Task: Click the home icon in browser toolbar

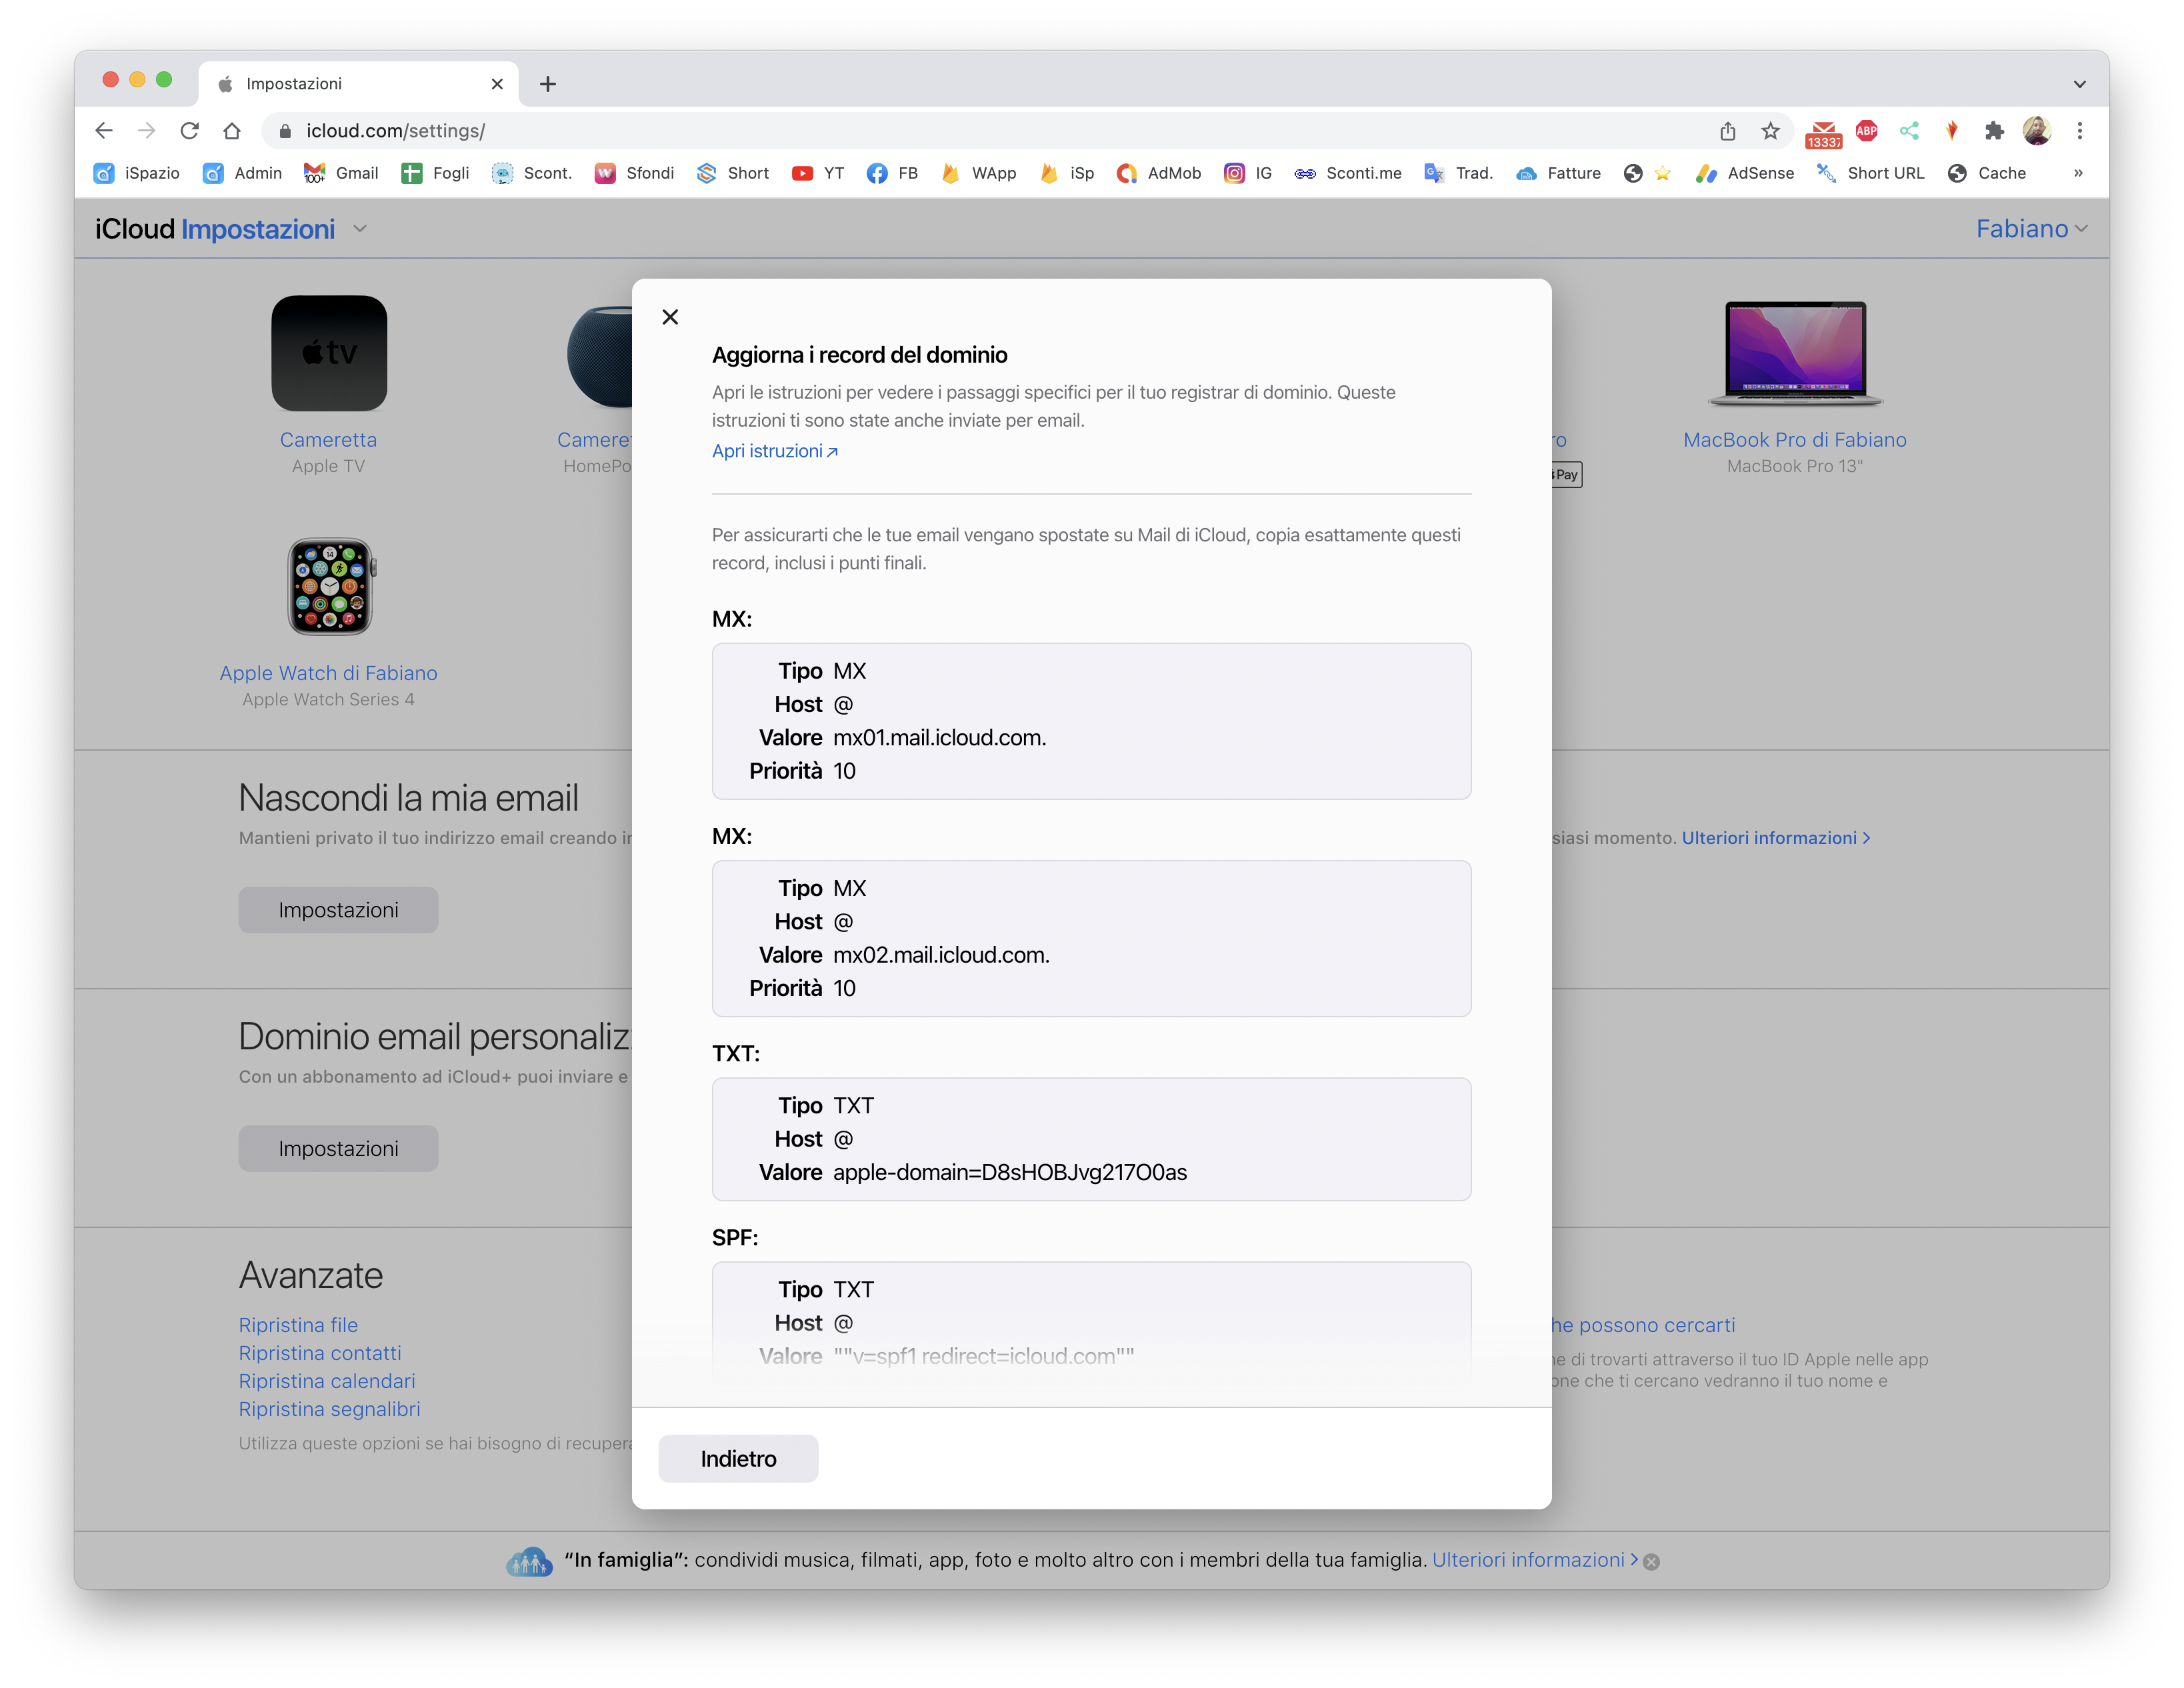Action: 232,131
